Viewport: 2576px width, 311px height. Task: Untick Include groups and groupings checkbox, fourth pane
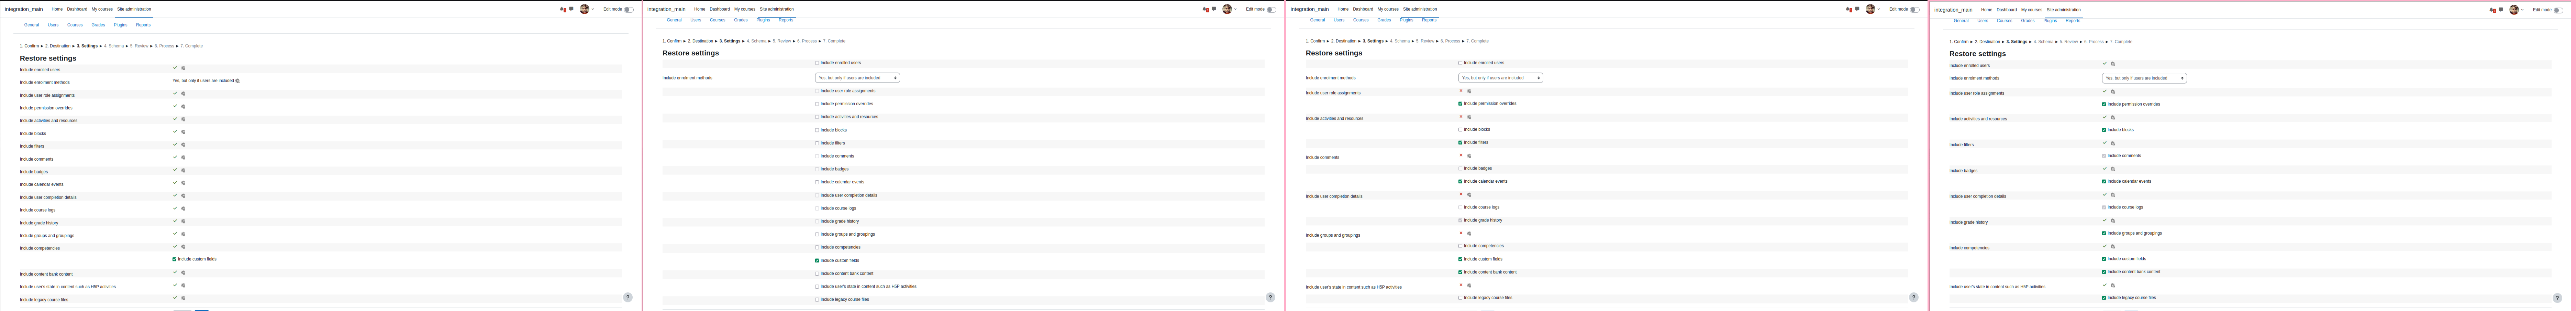tap(2104, 233)
